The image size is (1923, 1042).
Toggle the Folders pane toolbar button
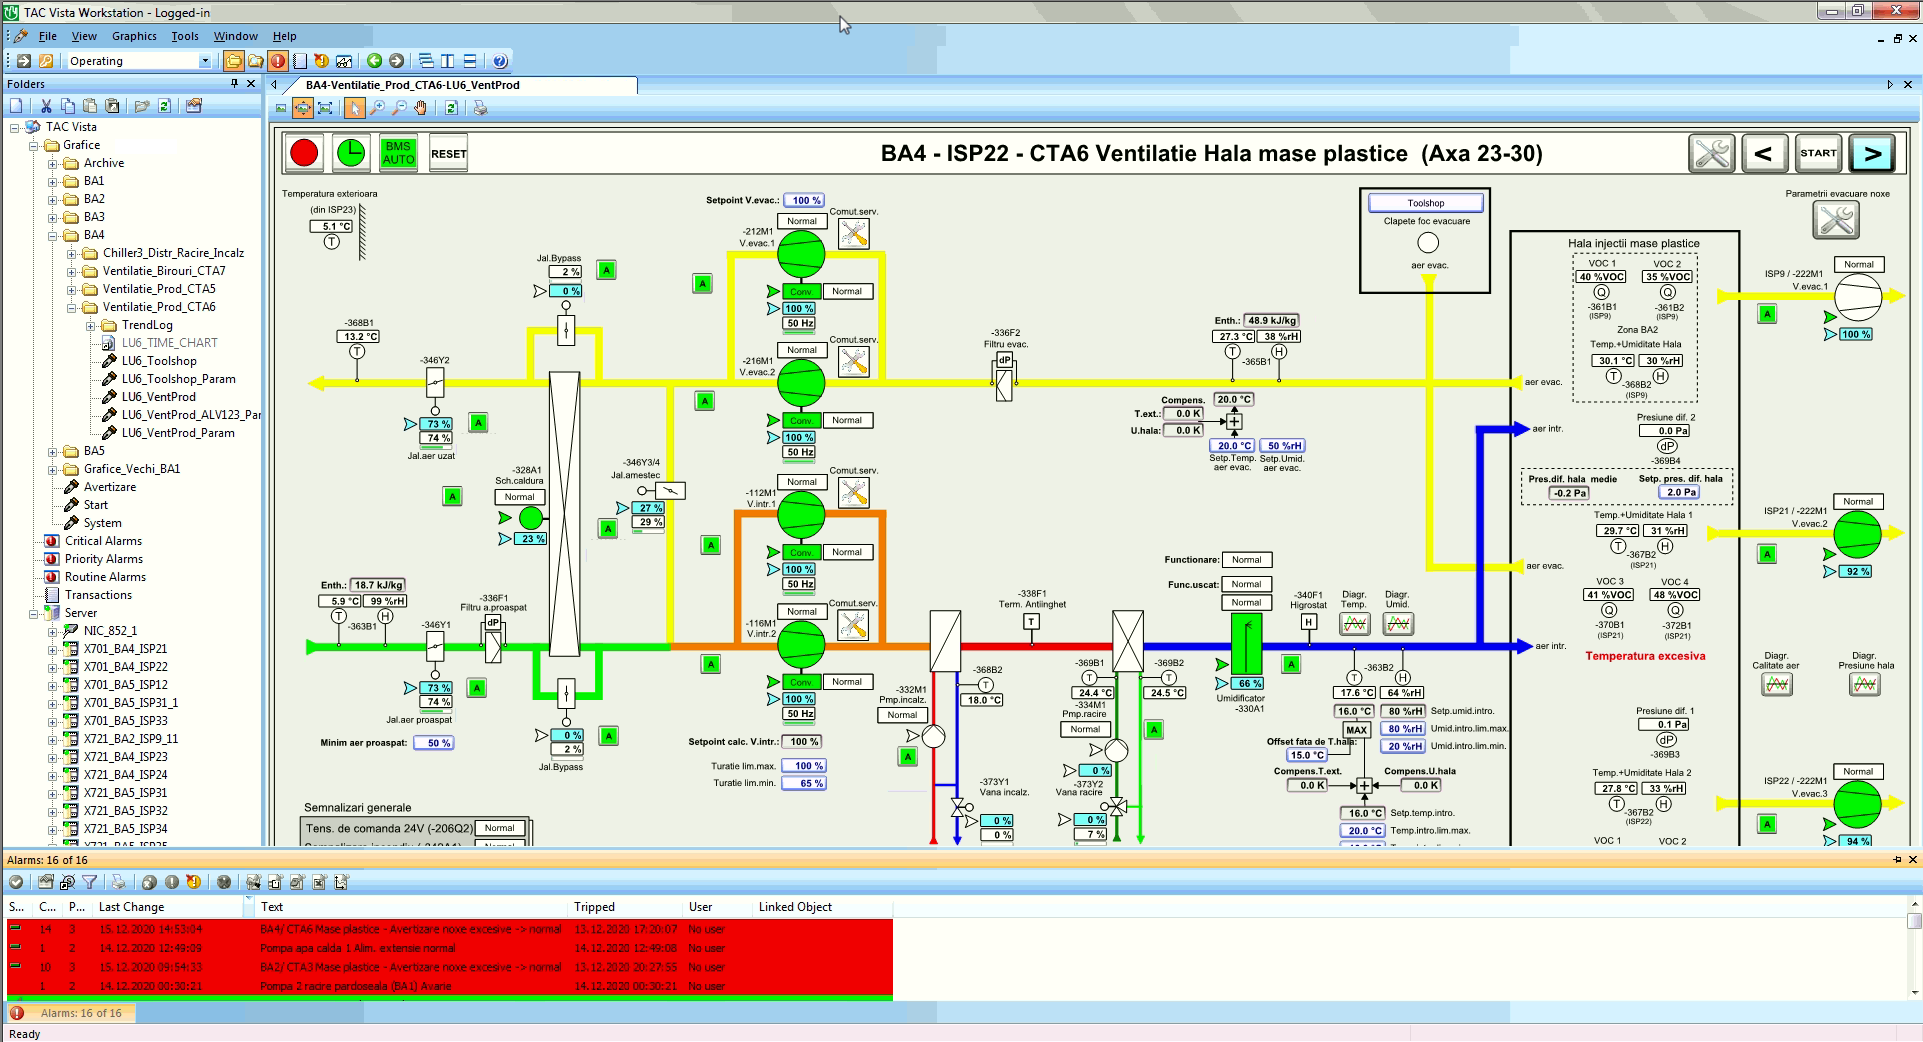[234, 61]
